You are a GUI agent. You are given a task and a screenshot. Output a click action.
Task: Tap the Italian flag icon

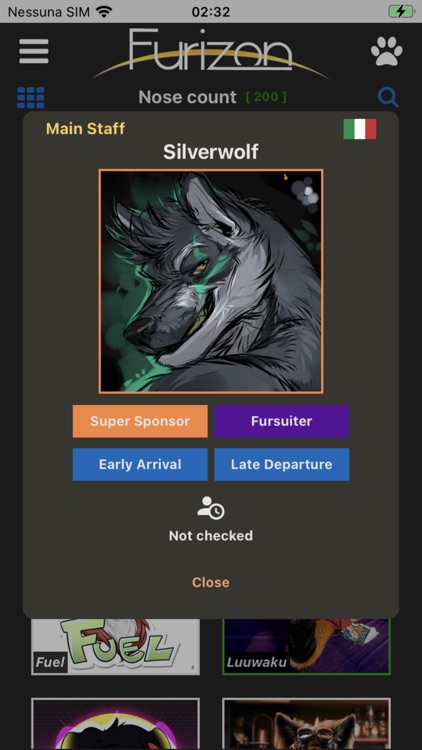[360, 129]
